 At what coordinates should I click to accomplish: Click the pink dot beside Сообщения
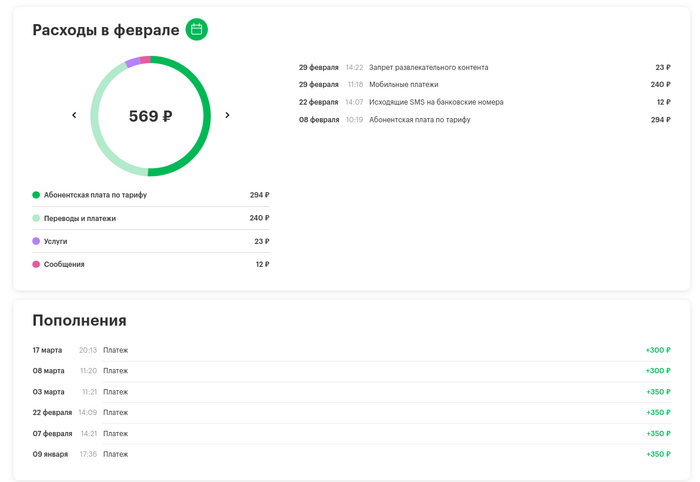pyautogui.click(x=36, y=264)
